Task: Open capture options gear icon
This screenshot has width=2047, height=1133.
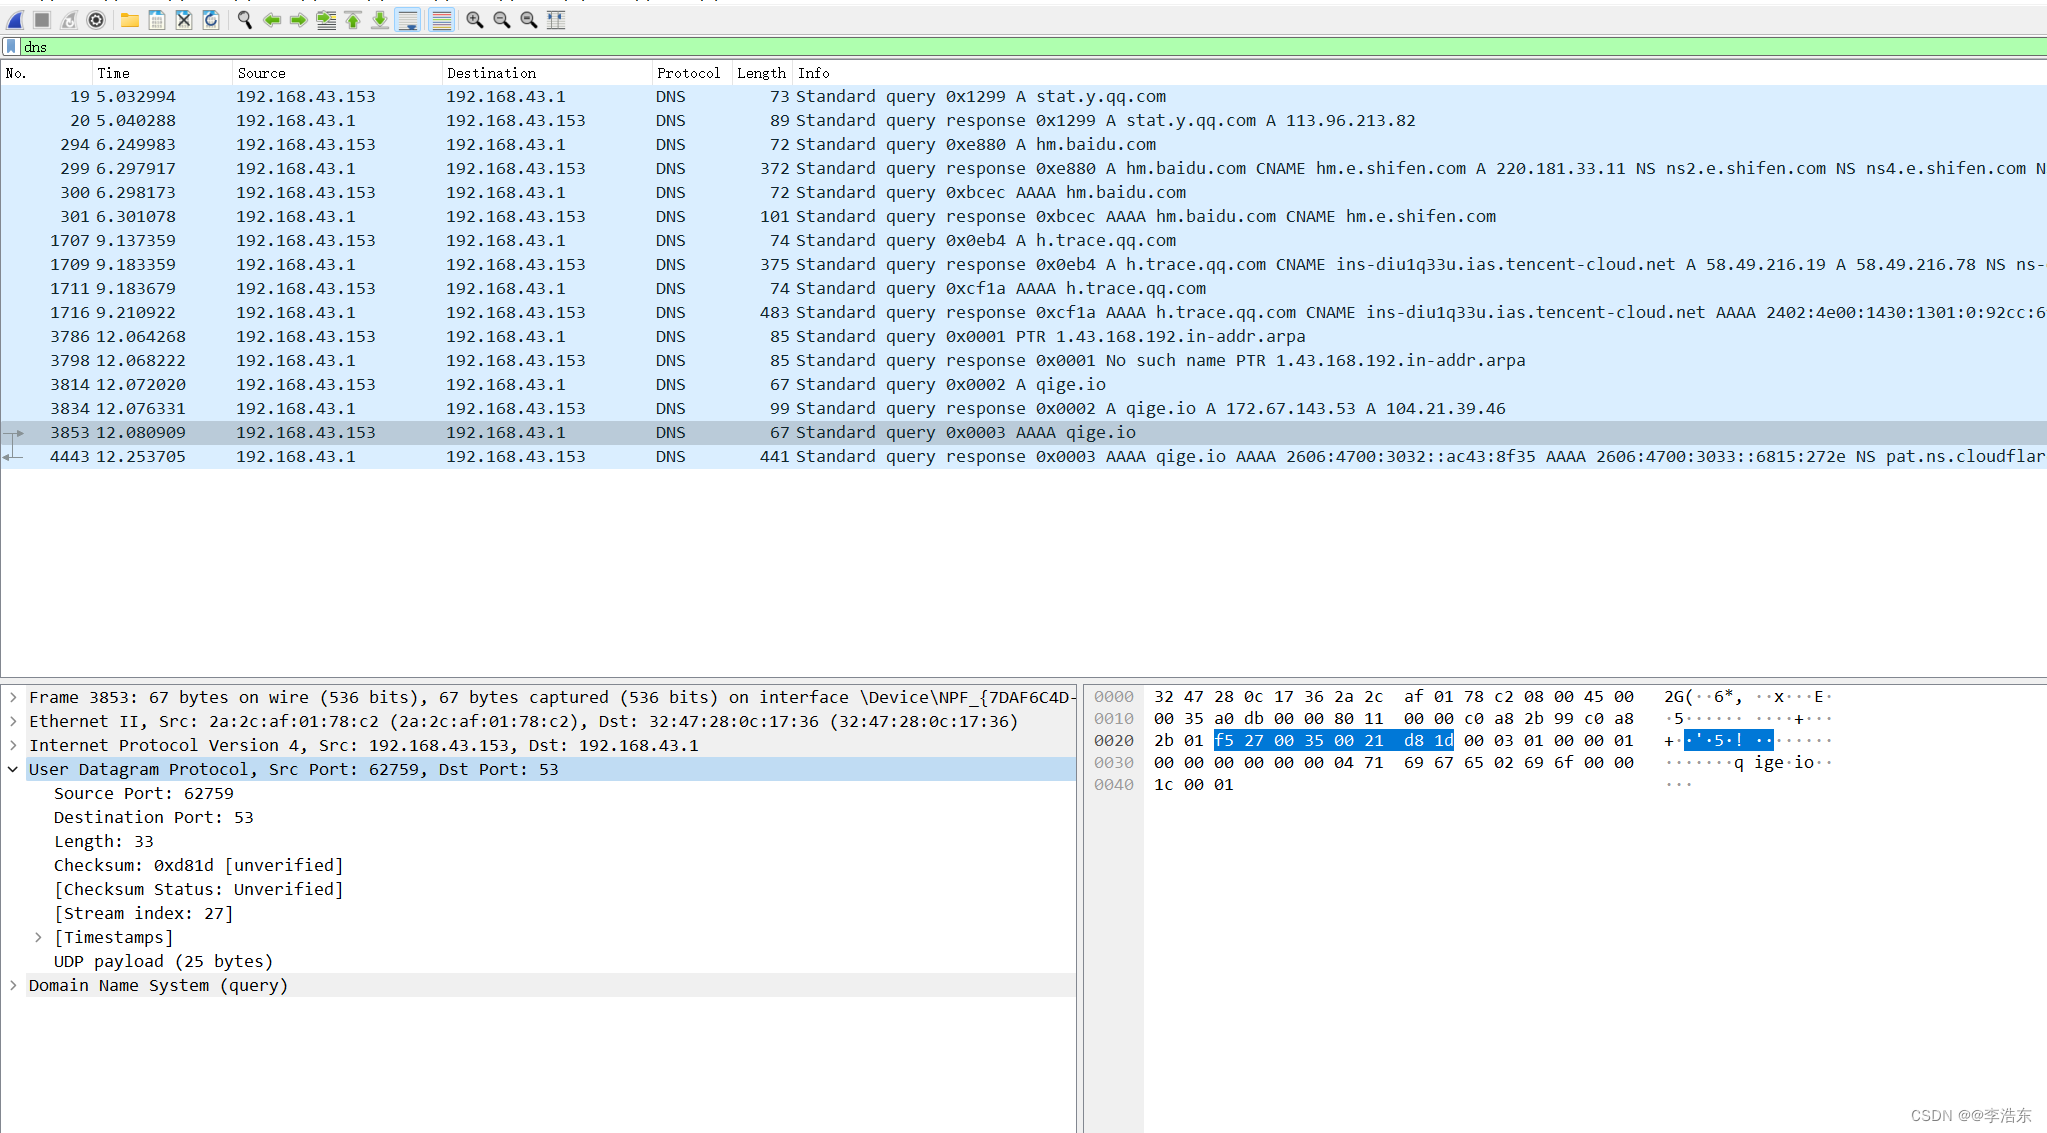Action: [96, 20]
